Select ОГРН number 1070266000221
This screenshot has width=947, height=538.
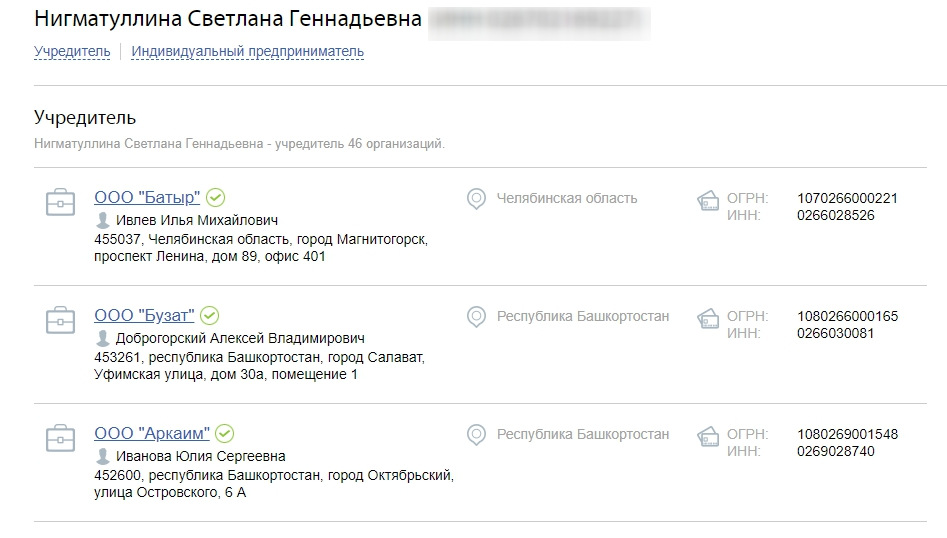coord(847,198)
